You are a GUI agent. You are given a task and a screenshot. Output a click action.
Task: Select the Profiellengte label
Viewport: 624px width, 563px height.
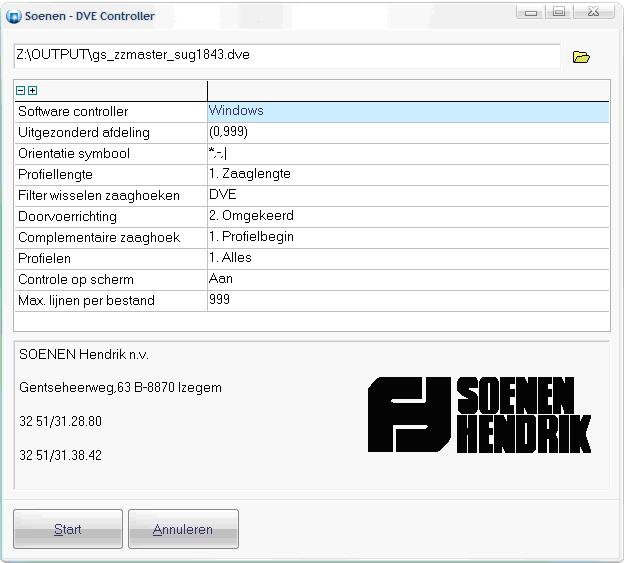pos(55,175)
